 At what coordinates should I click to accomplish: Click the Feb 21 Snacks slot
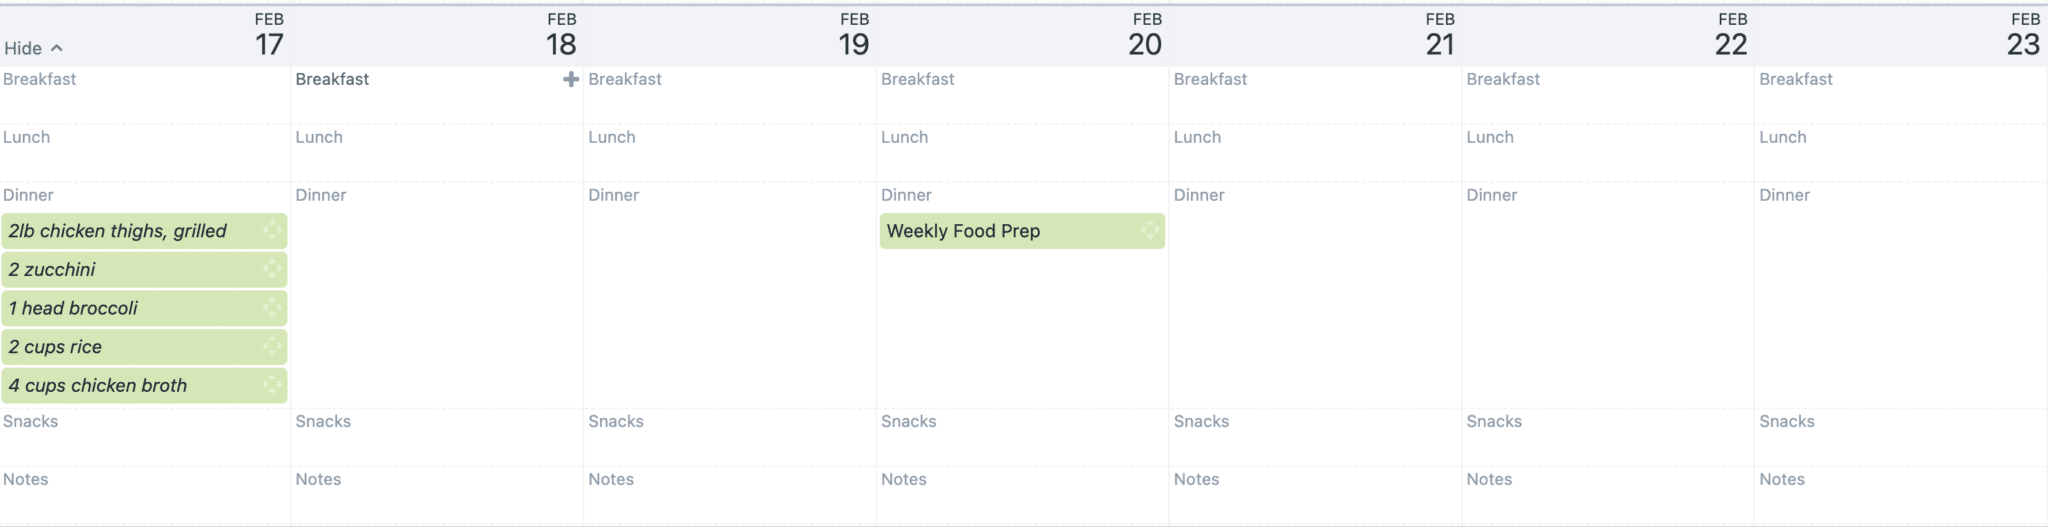pos(1315,437)
